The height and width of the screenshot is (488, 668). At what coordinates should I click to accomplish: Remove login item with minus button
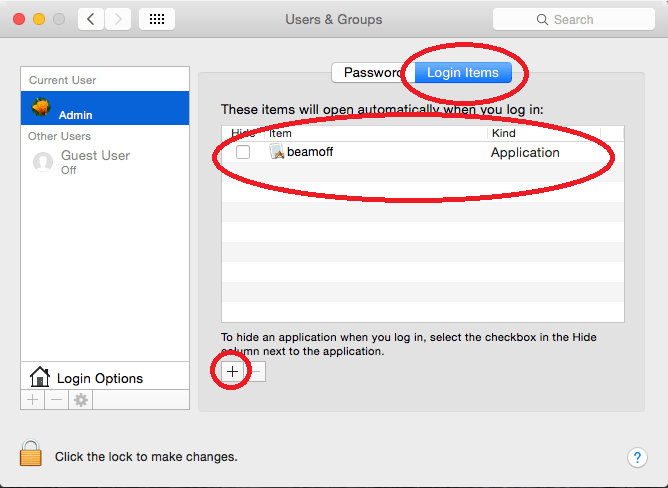pyautogui.click(x=256, y=371)
